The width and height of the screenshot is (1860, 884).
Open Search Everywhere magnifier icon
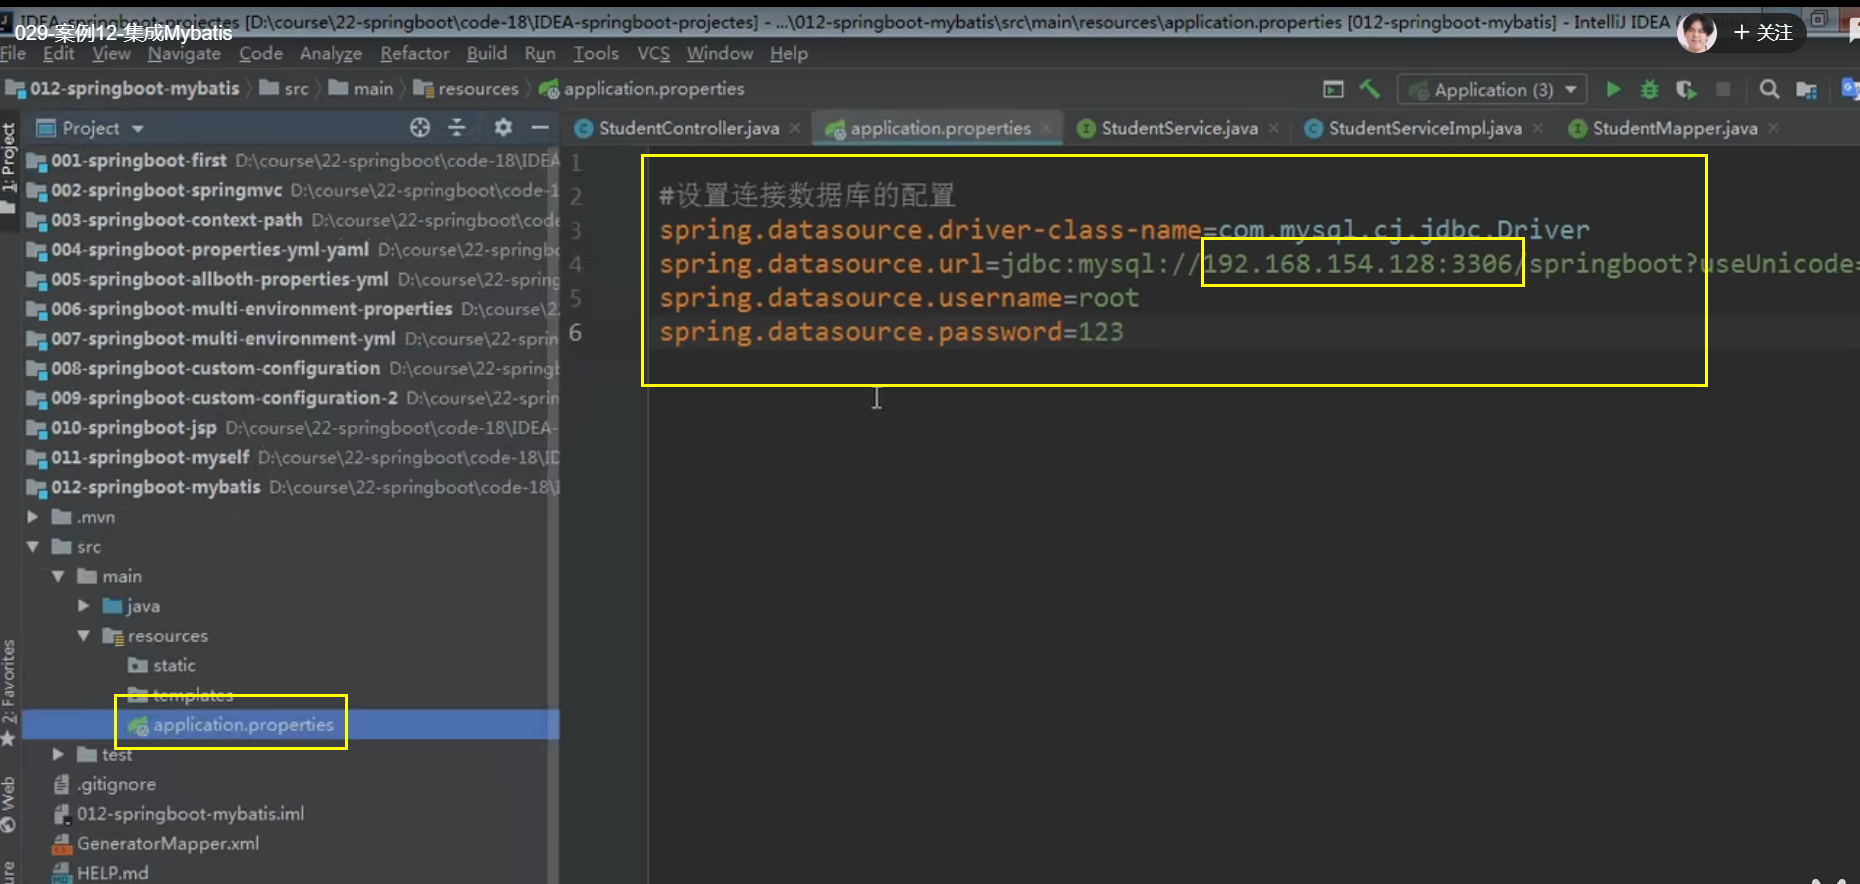(1769, 90)
